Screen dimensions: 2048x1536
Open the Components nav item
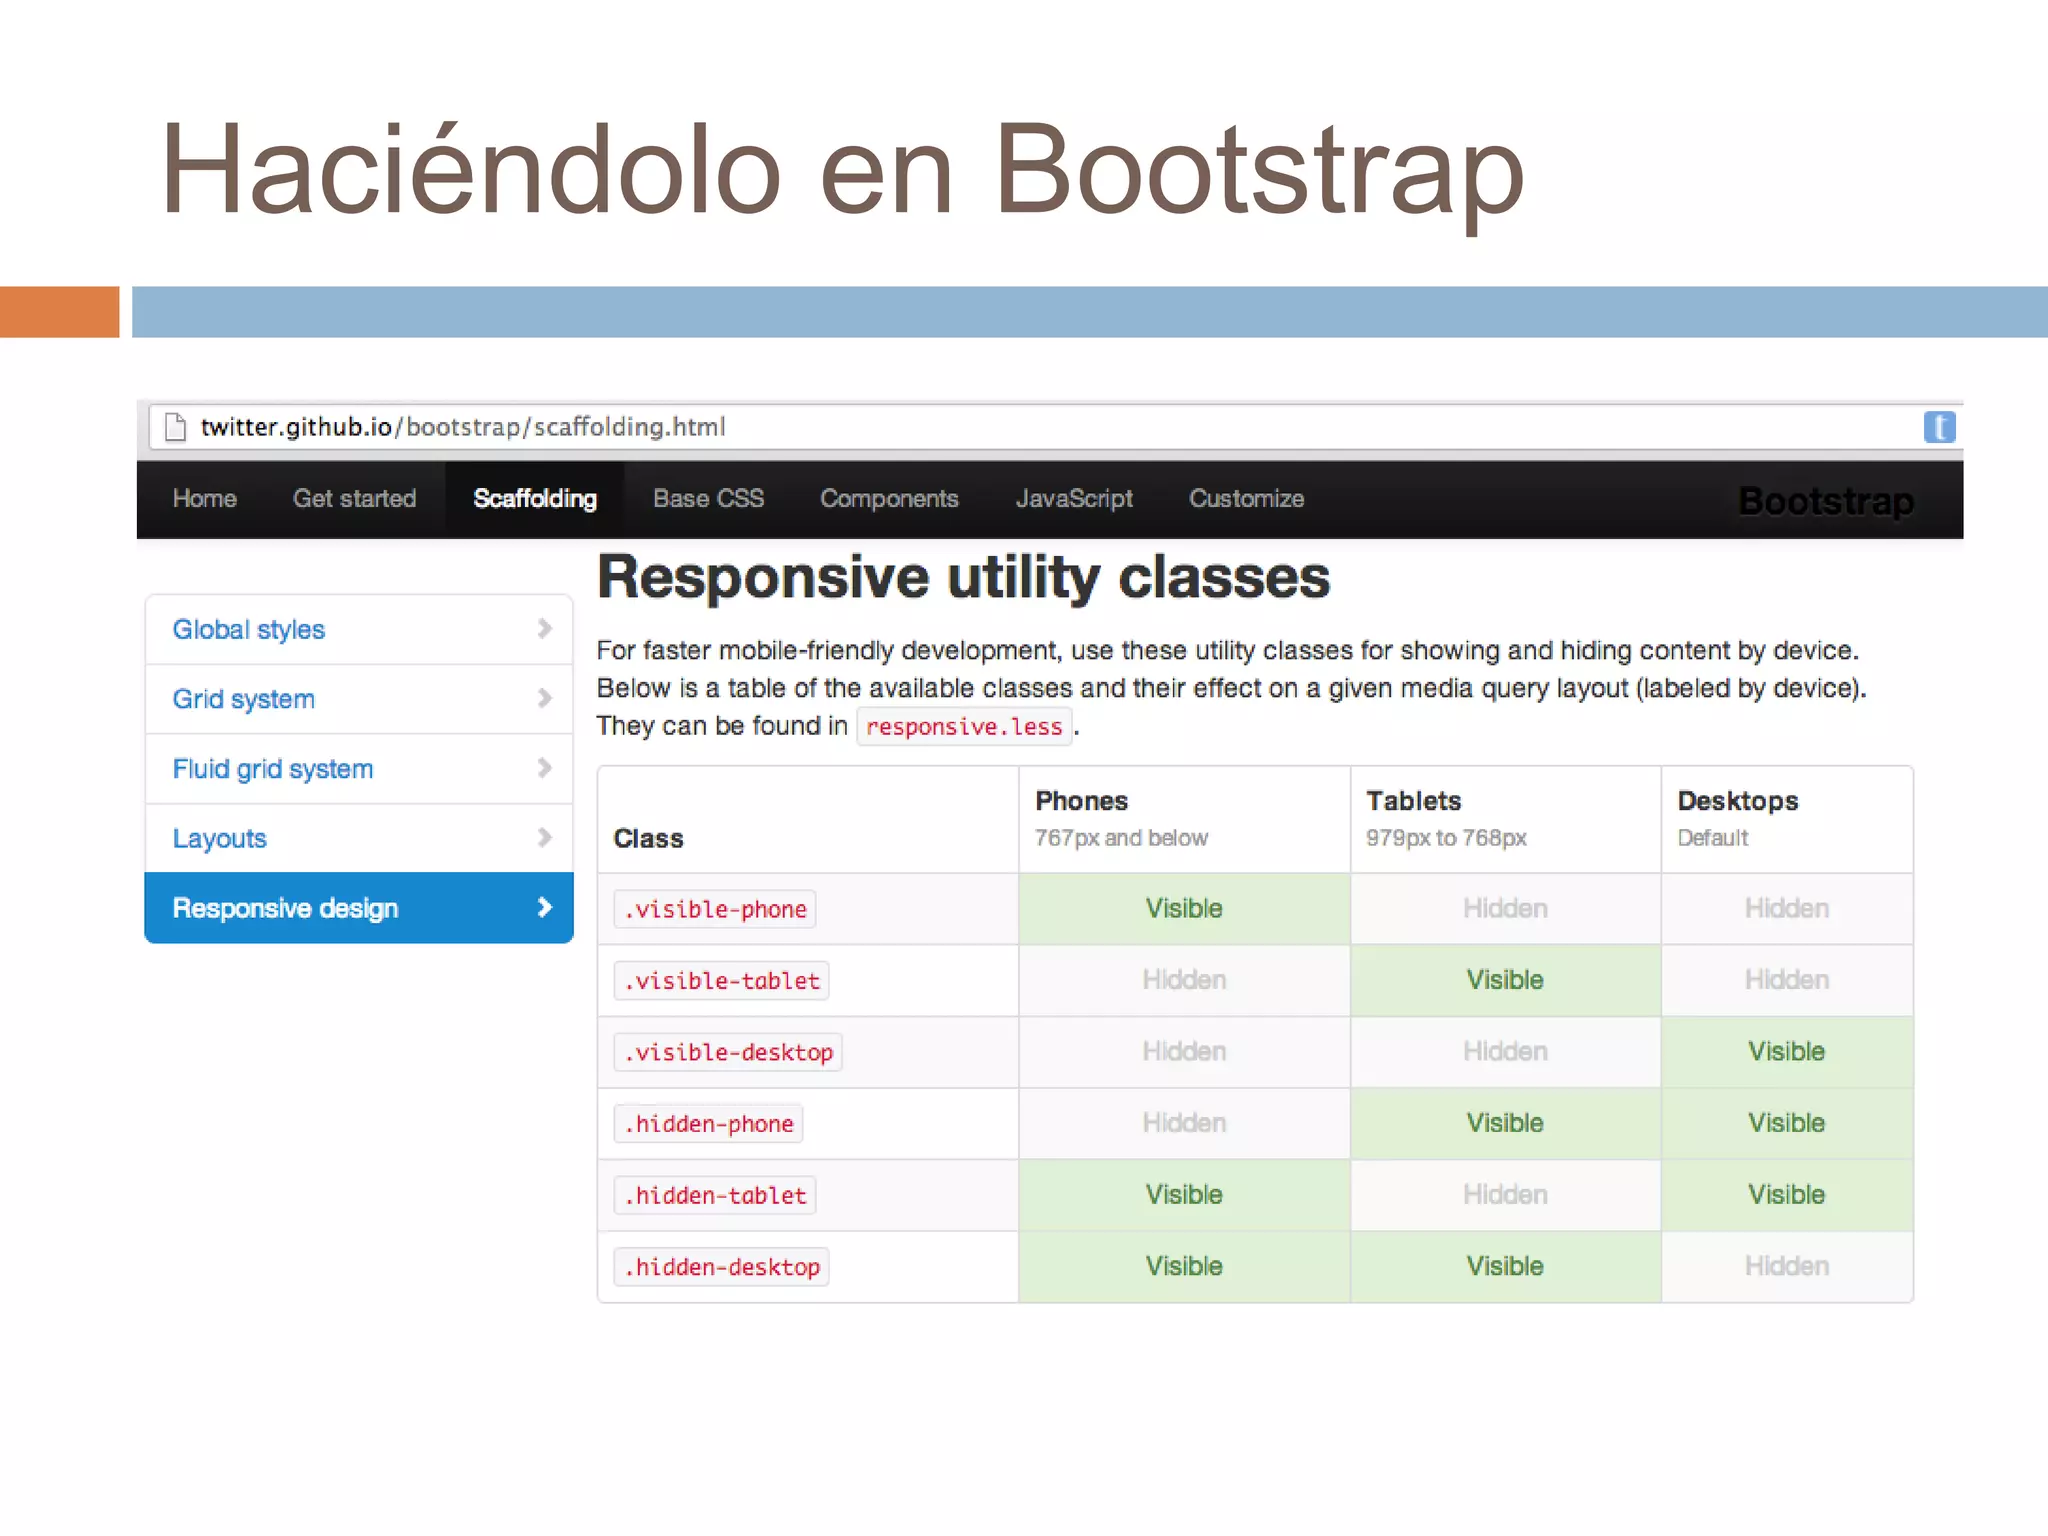[x=889, y=498]
